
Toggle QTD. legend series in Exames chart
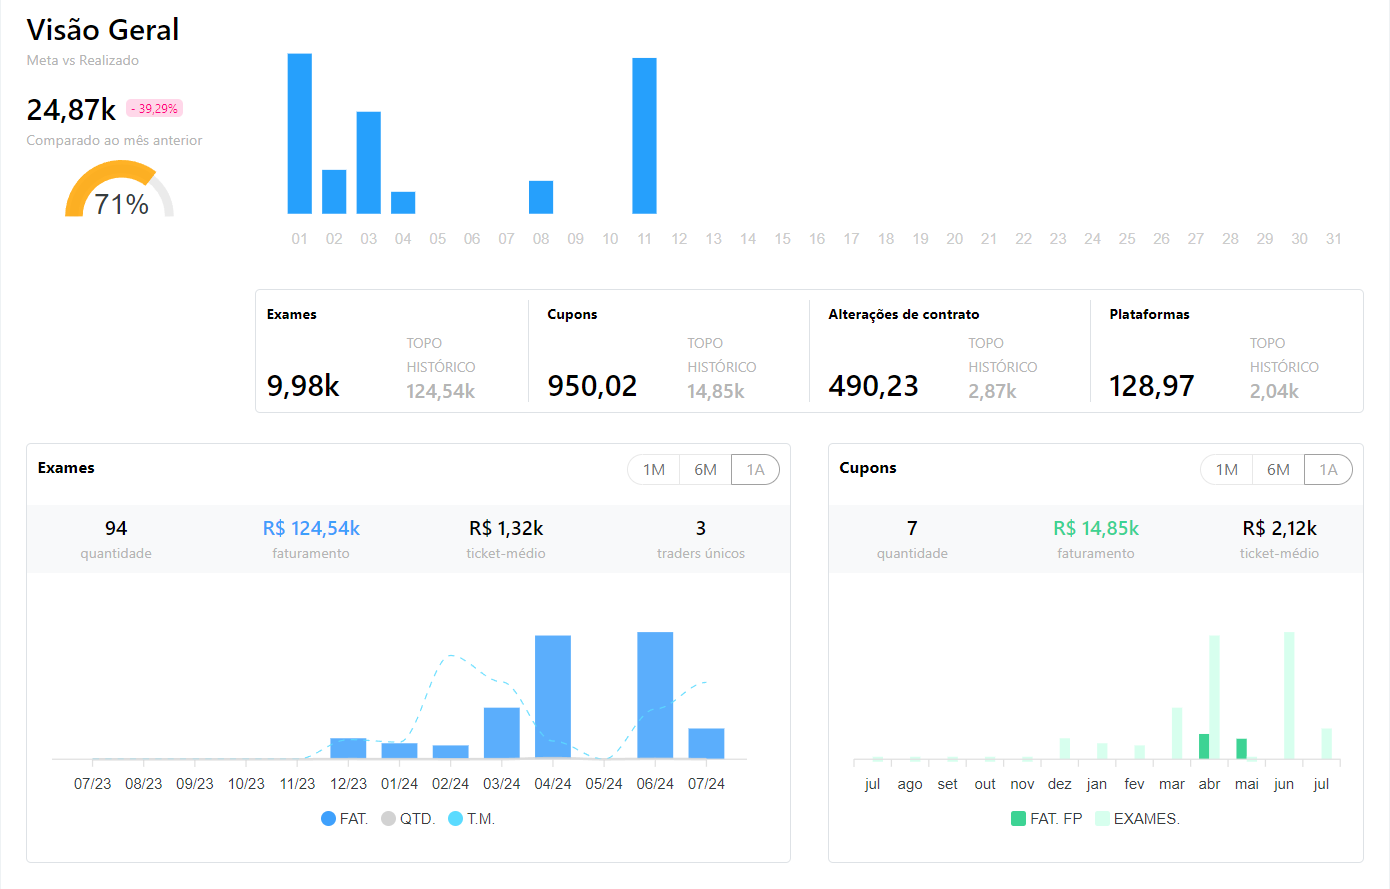coord(408,819)
